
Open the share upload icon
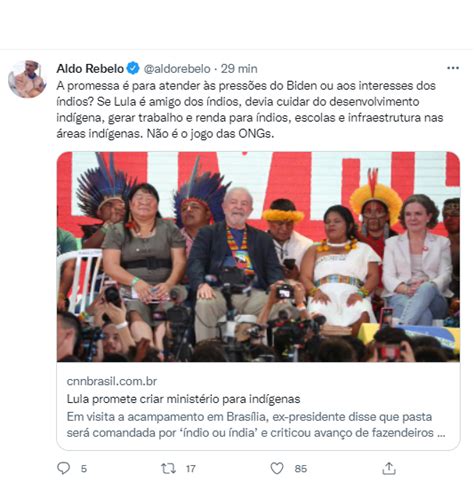click(389, 468)
